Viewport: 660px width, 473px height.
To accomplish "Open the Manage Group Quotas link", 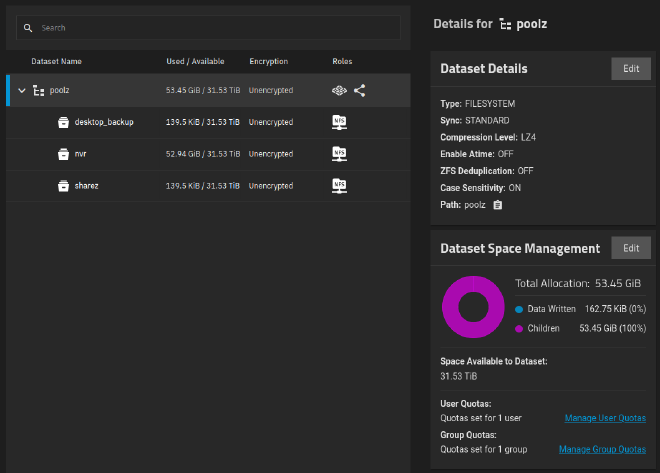I will [602, 450].
